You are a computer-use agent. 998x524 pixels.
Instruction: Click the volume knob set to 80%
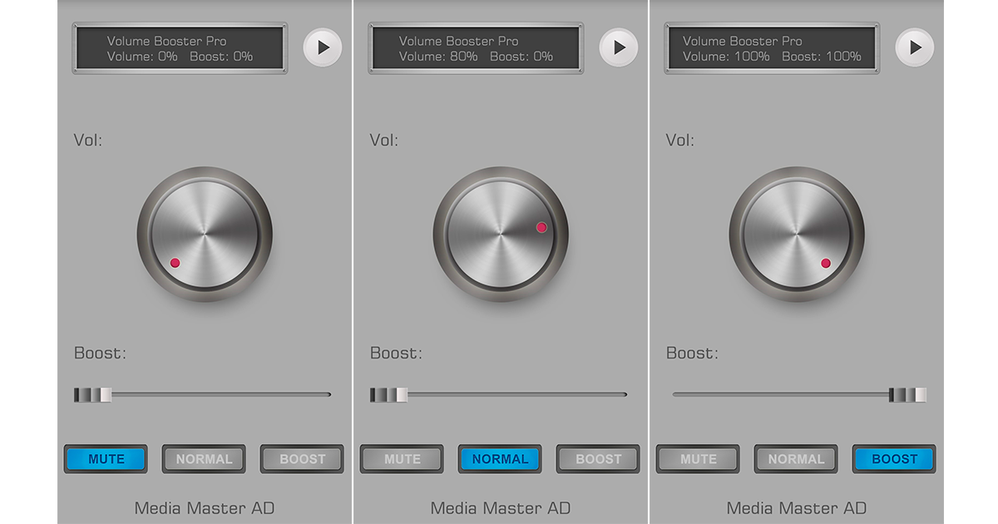click(x=500, y=235)
